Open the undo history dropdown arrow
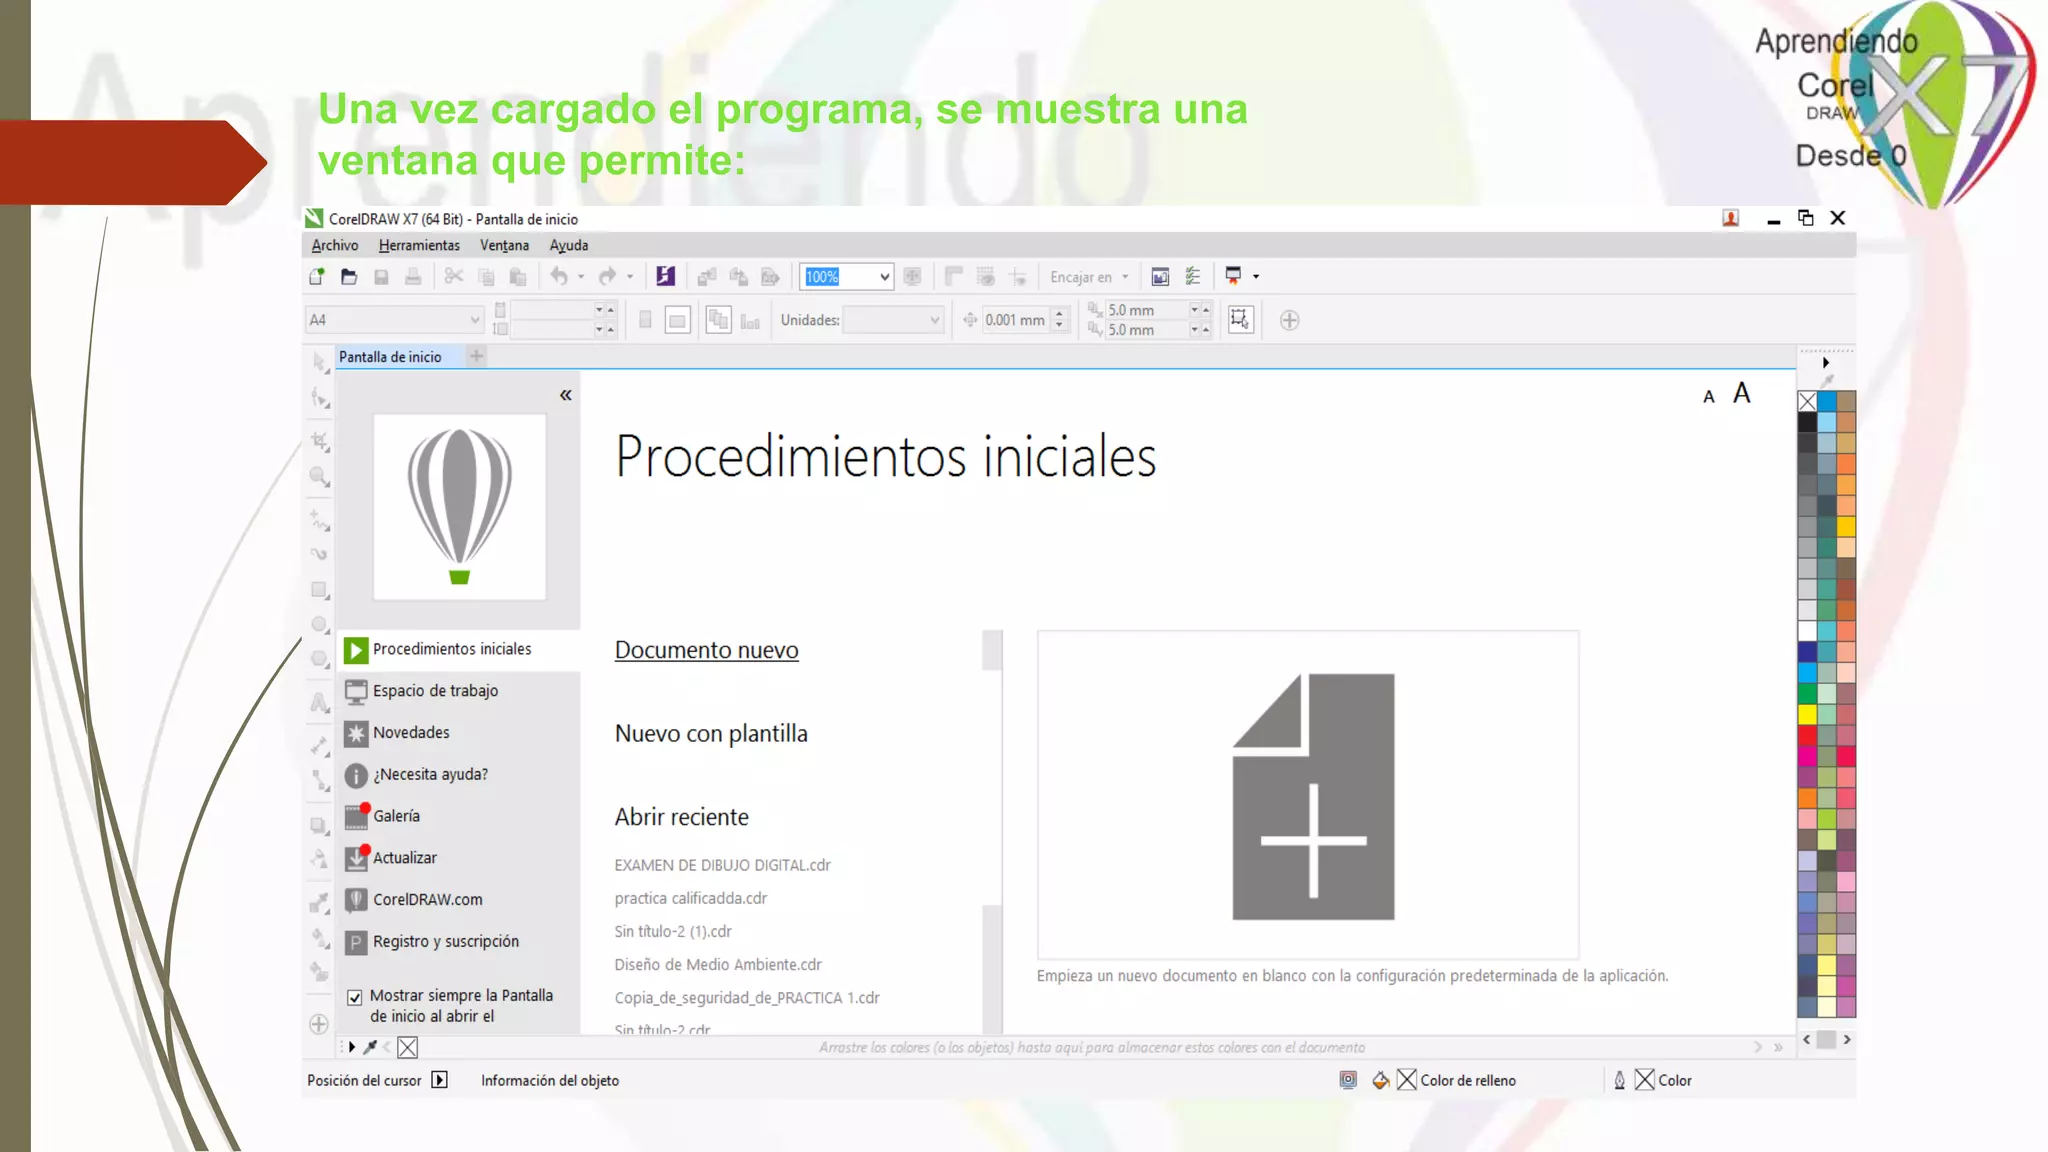Viewport: 2048px width, 1152px height. tap(581, 277)
